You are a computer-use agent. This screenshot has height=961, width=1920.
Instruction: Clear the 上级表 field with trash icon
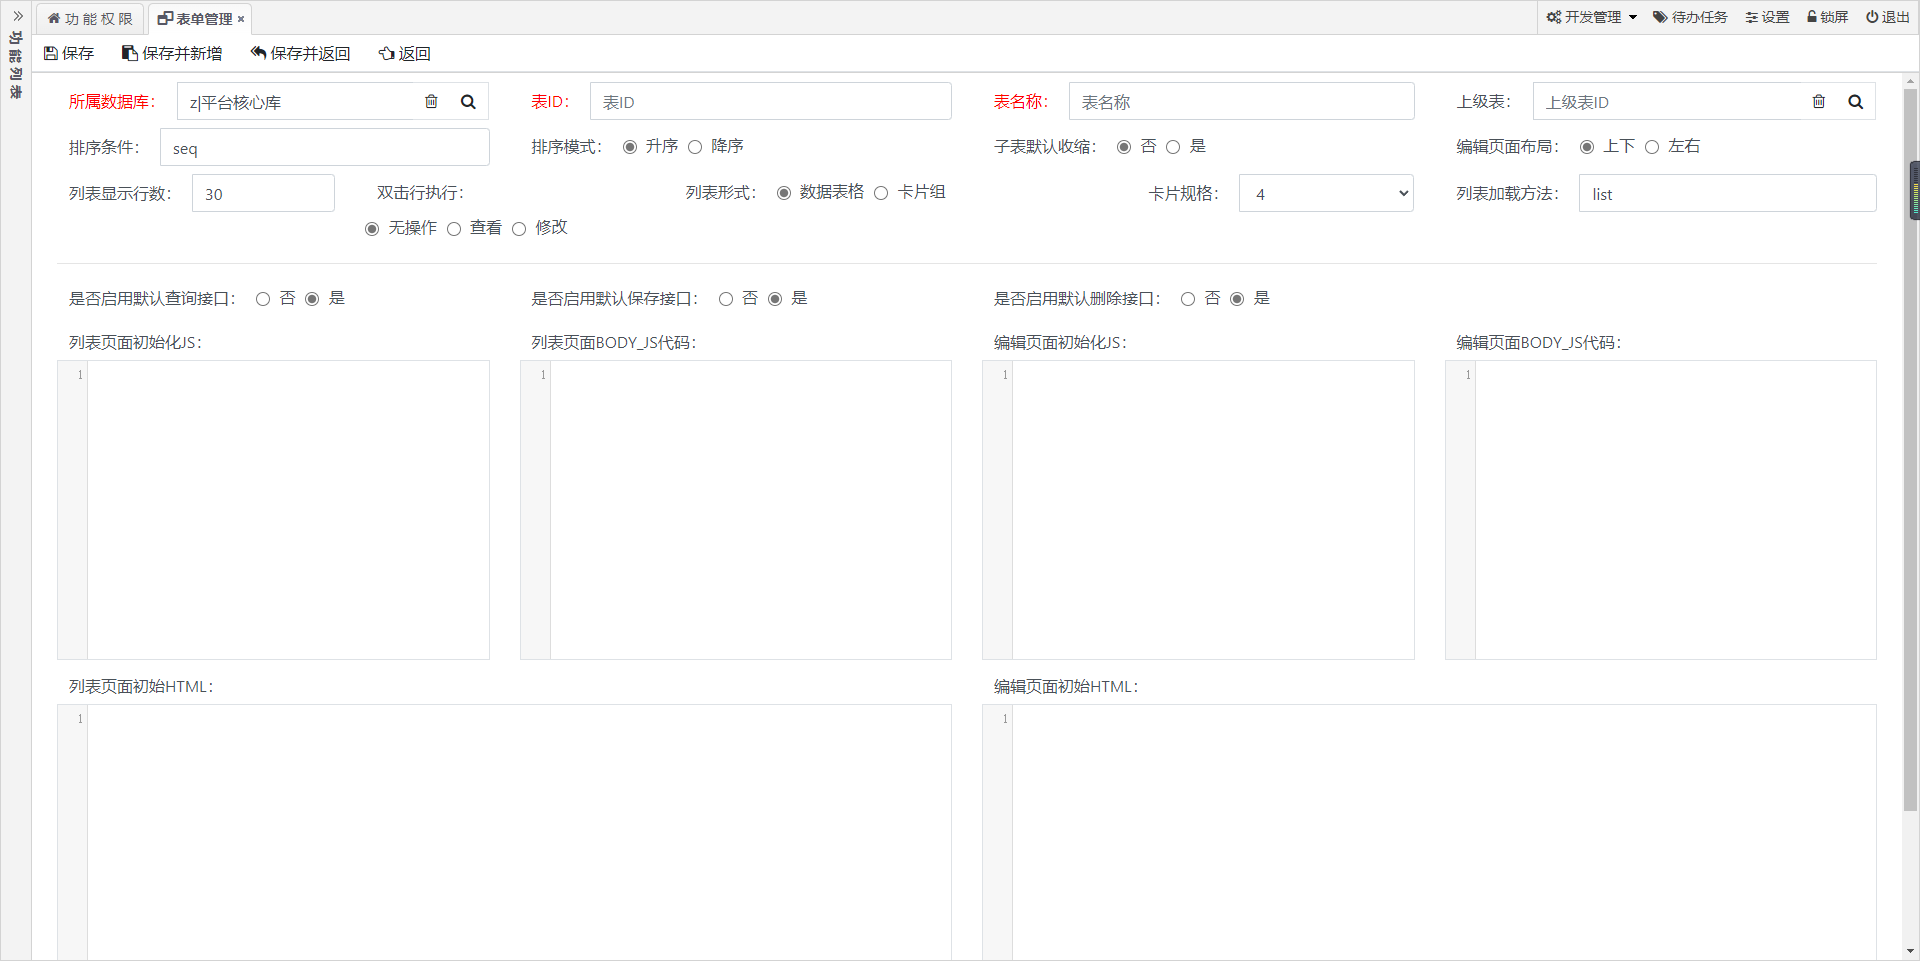1819,101
